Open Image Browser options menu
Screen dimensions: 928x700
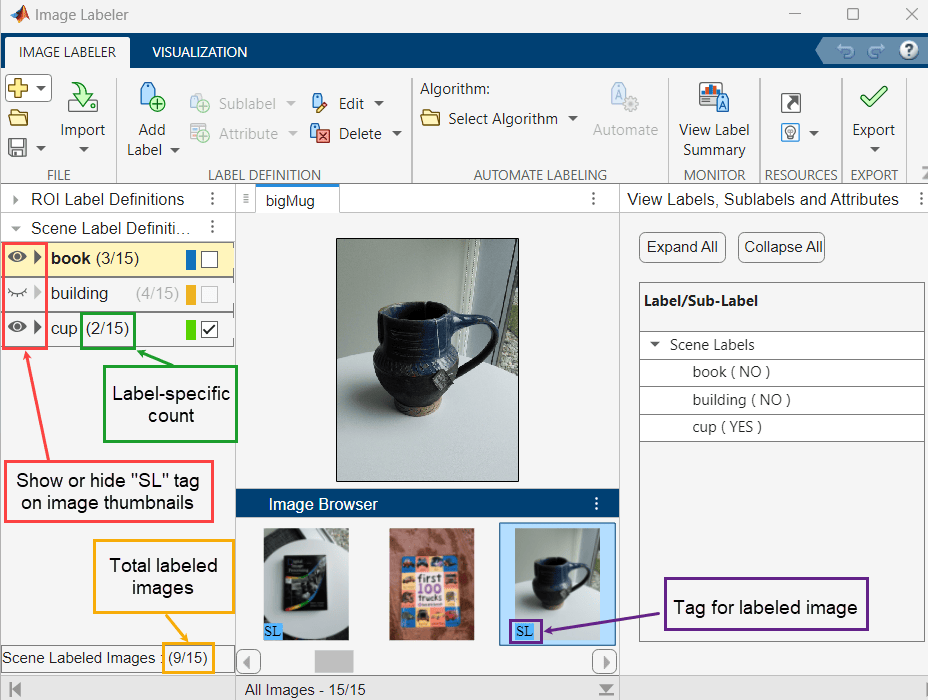597,504
